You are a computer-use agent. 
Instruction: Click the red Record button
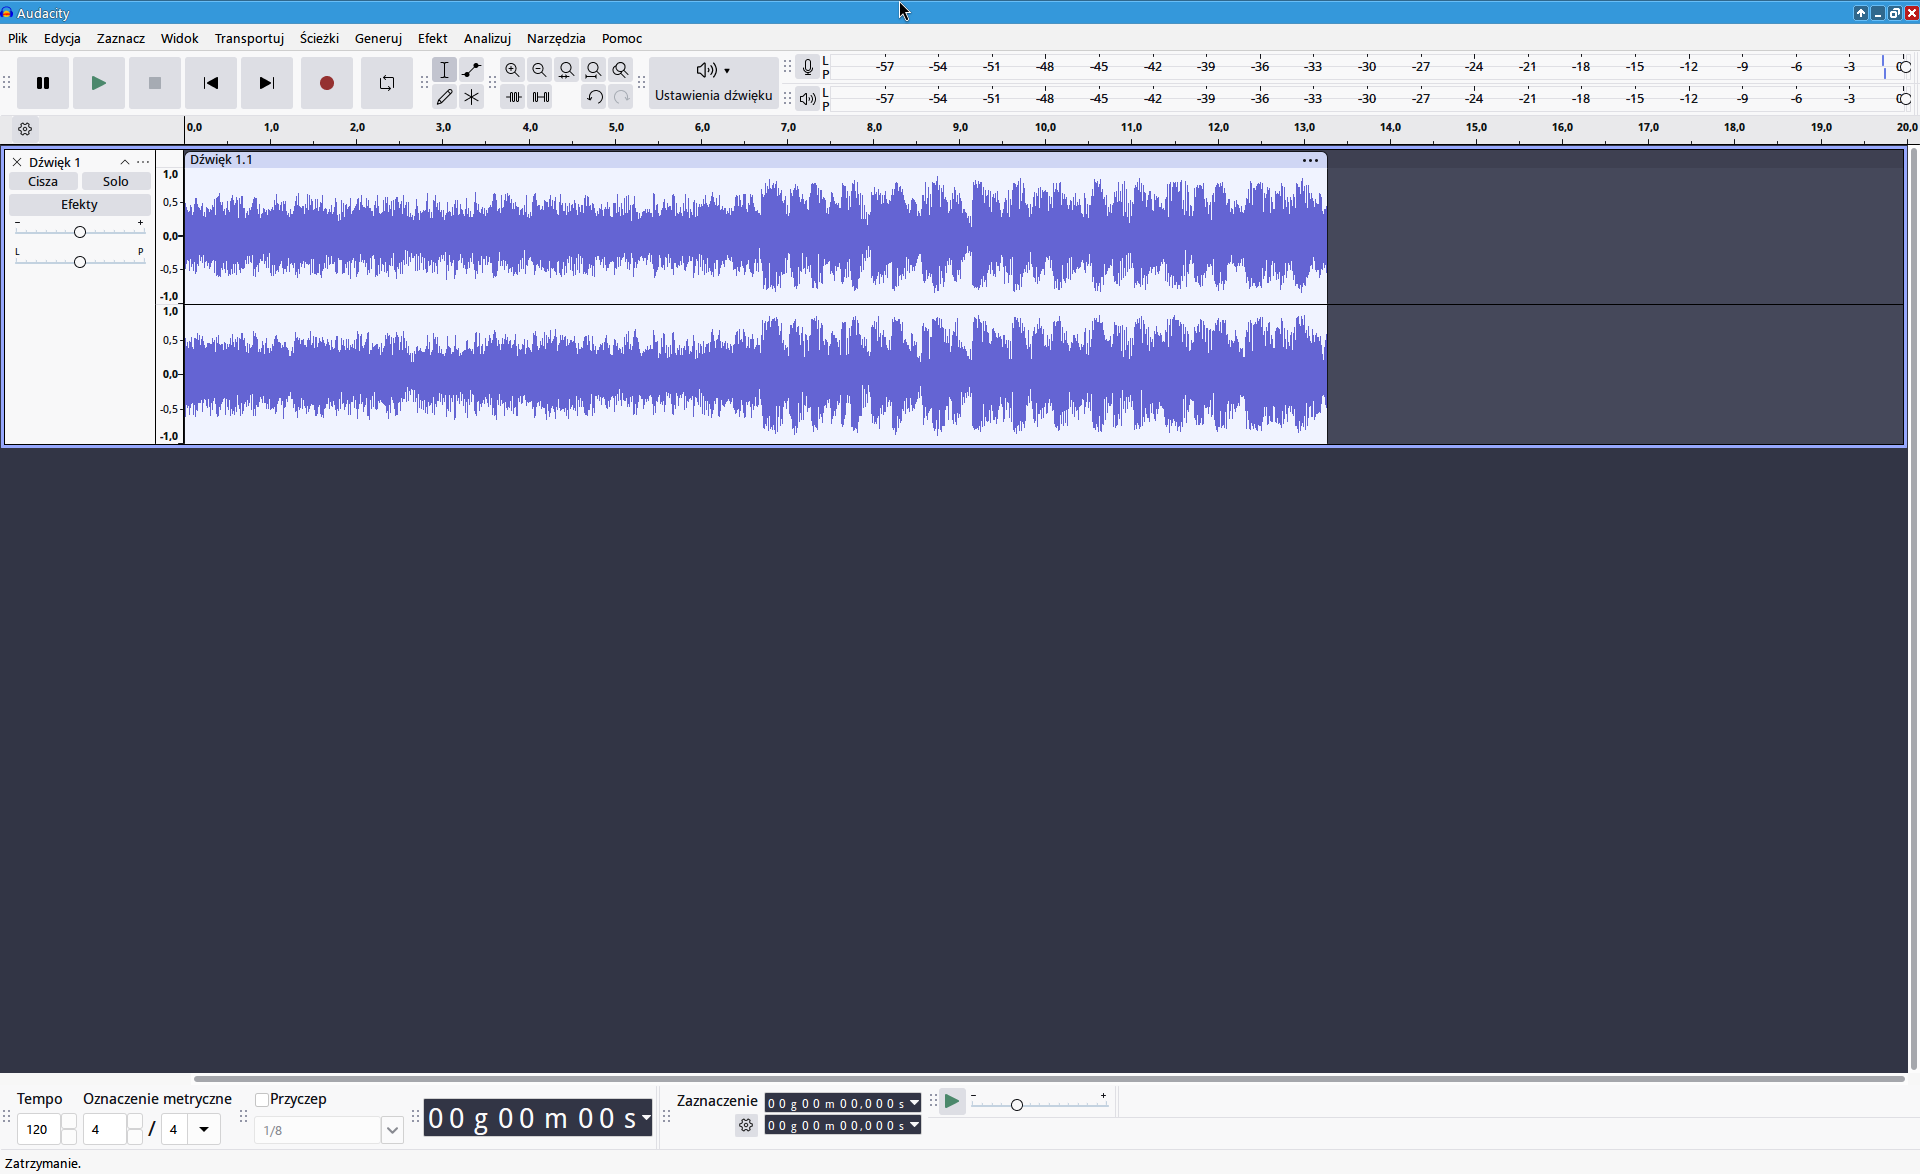pos(326,83)
